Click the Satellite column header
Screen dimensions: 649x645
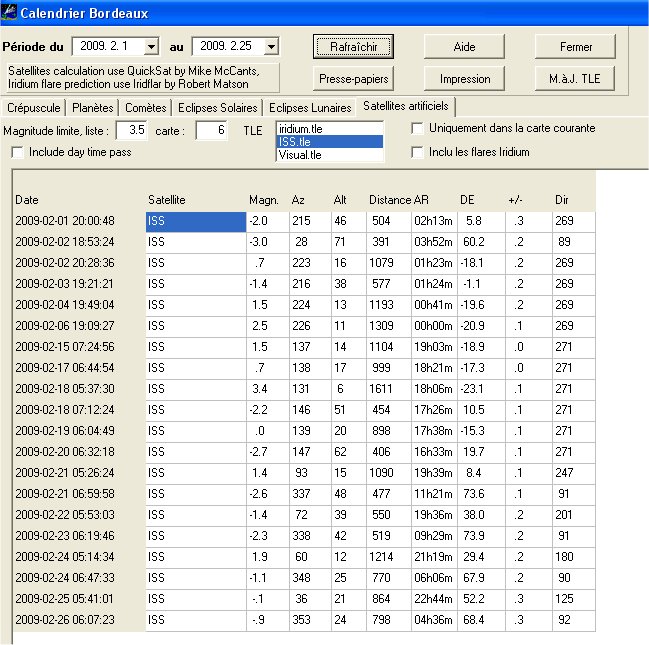(x=167, y=200)
